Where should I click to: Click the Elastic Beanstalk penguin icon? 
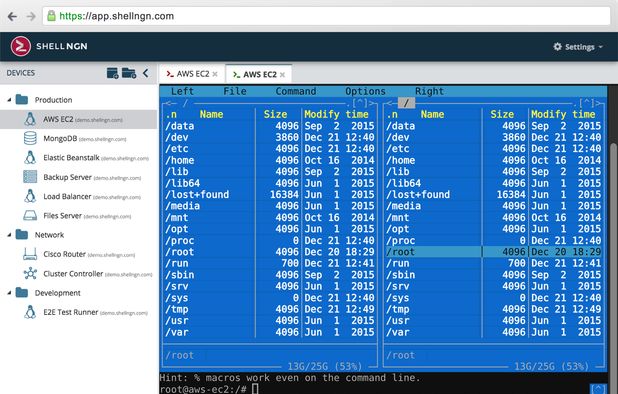coord(30,158)
